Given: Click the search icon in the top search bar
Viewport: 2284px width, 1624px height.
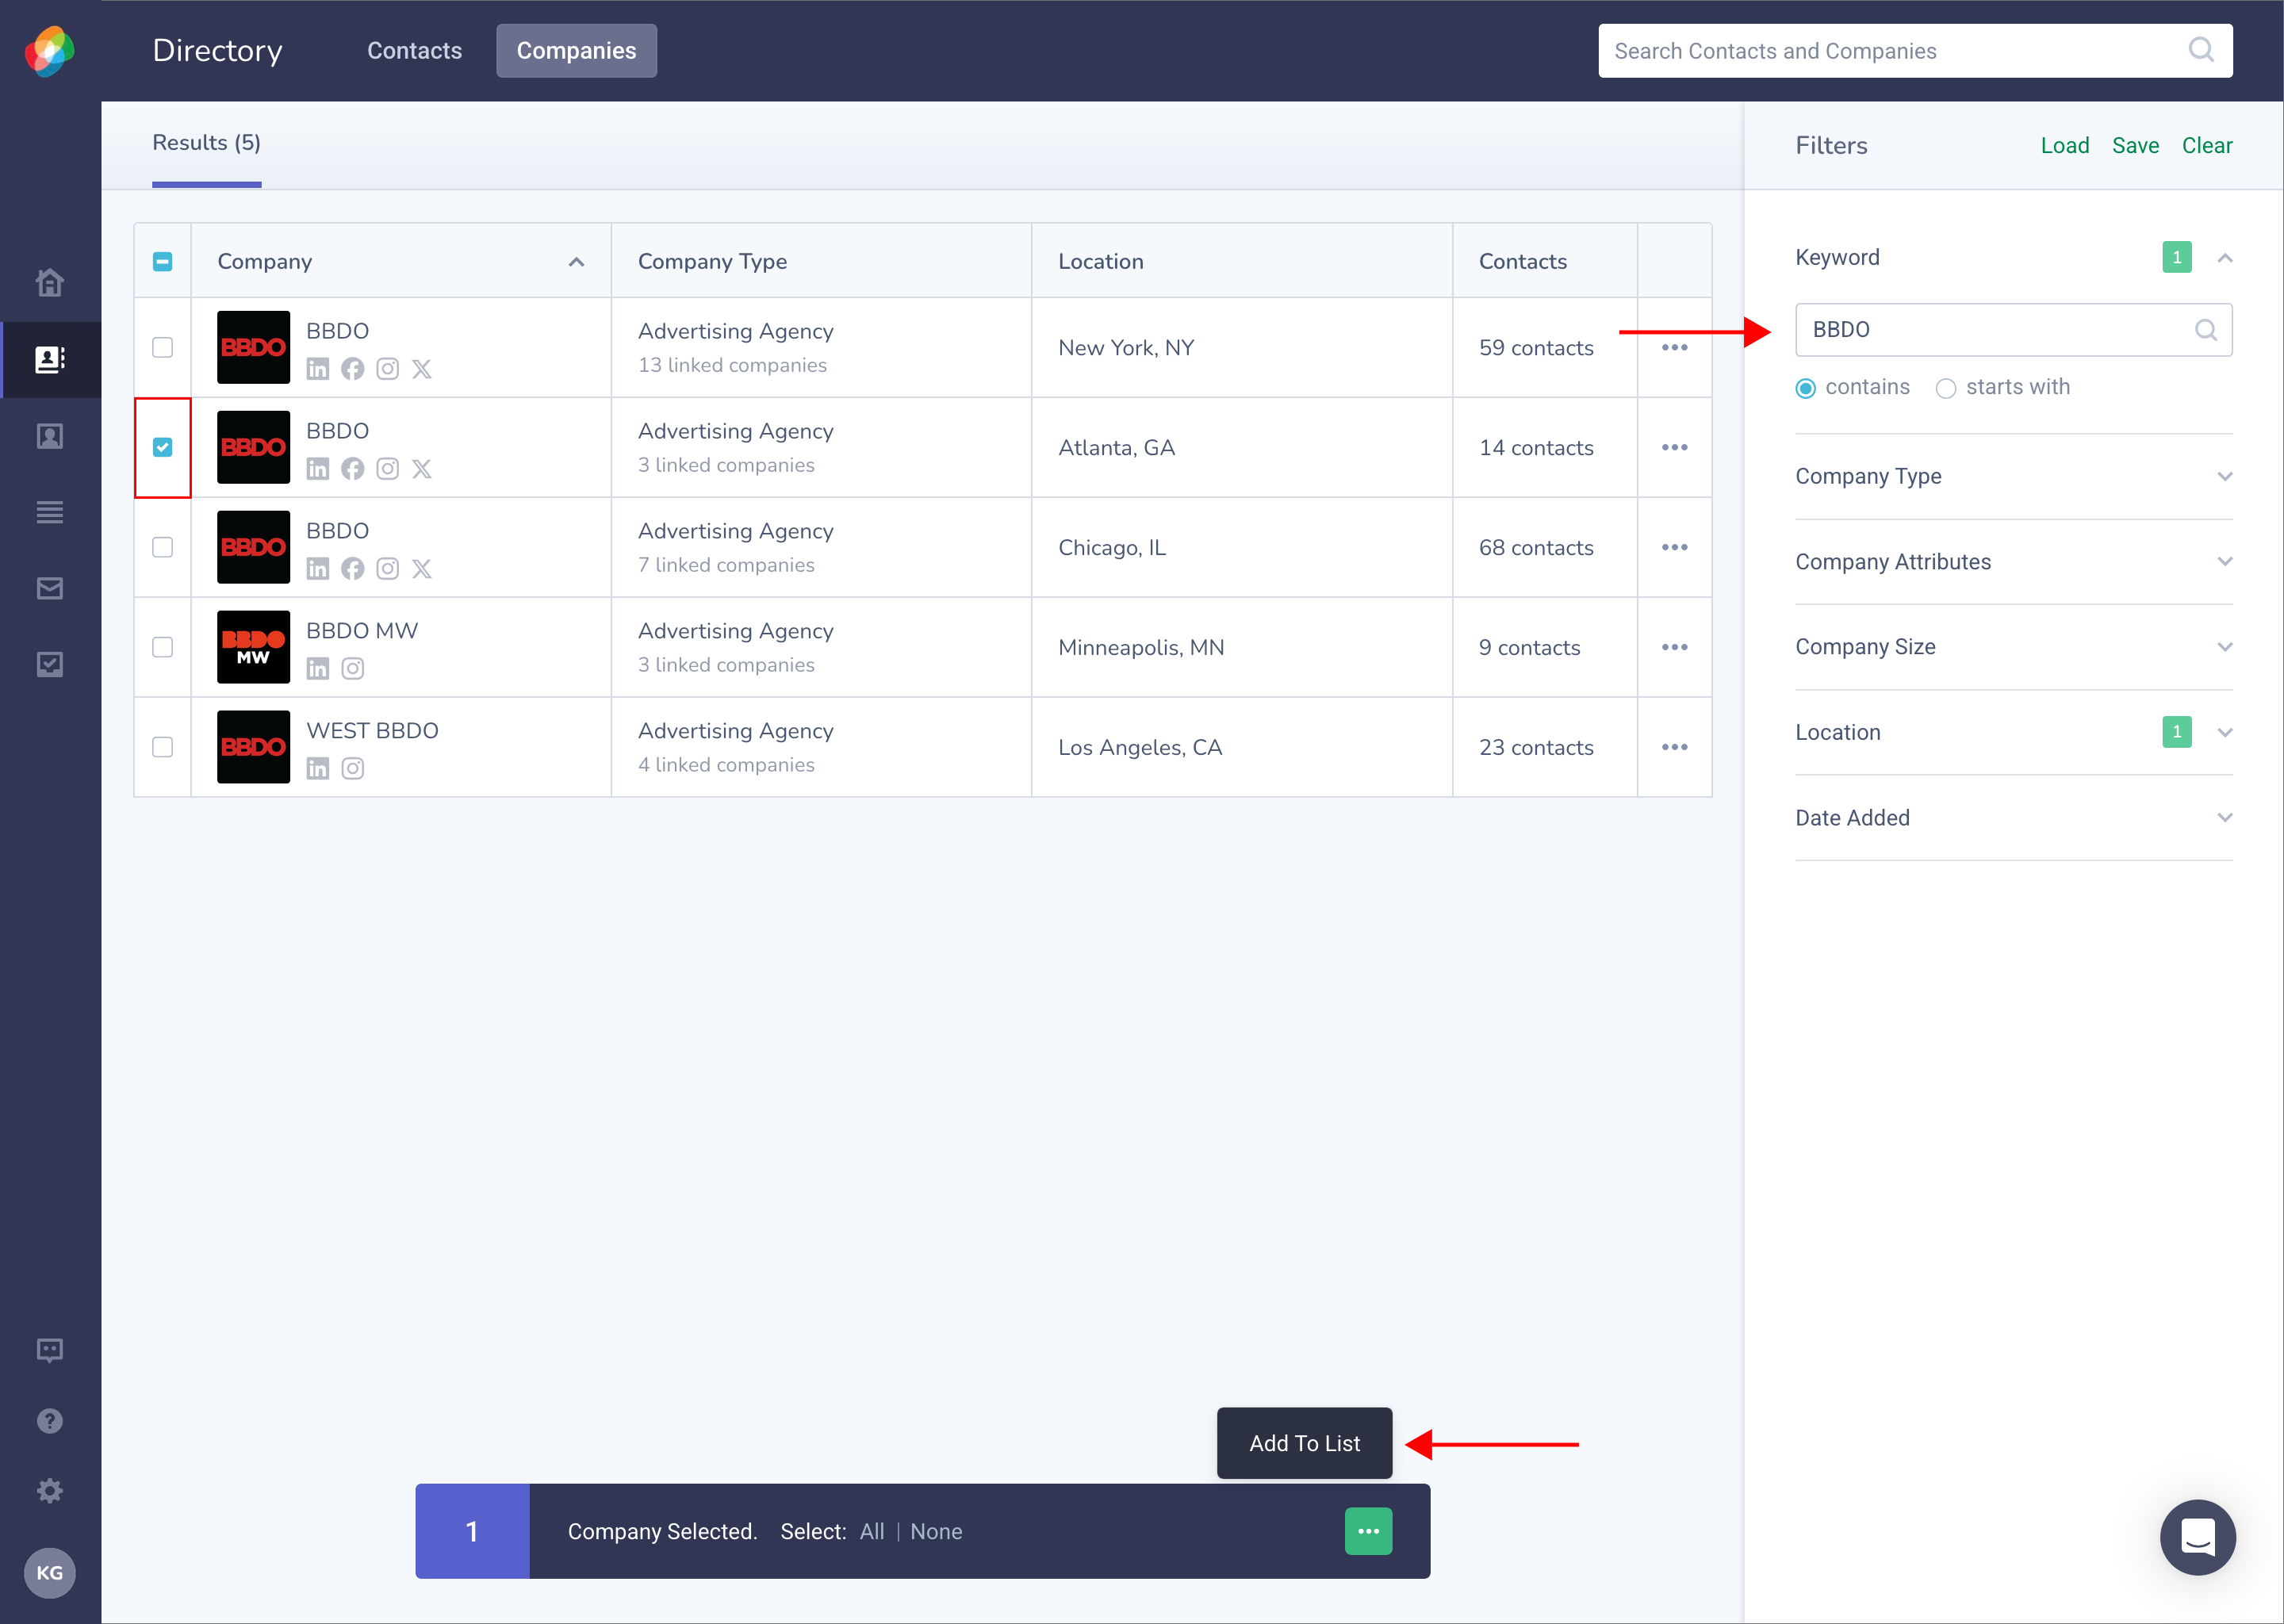Looking at the screenshot, I should [x=2201, y=50].
